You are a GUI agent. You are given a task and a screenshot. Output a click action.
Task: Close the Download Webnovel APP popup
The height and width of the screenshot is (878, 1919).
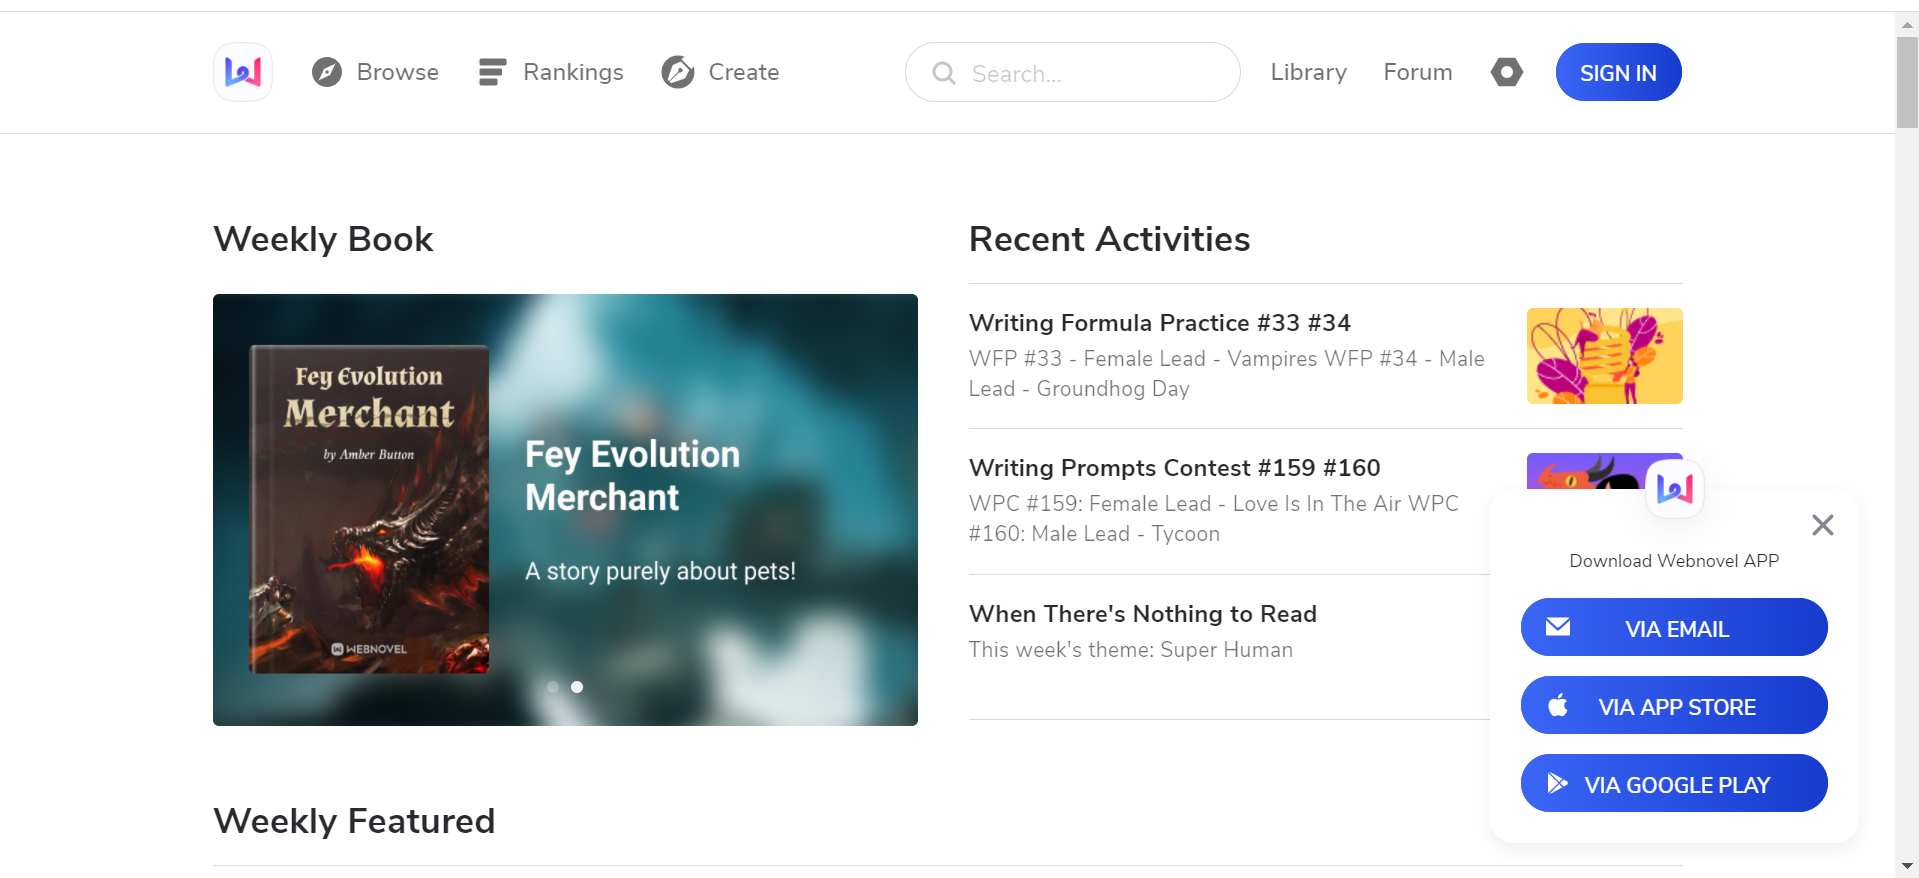pyautogui.click(x=1823, y=525)
